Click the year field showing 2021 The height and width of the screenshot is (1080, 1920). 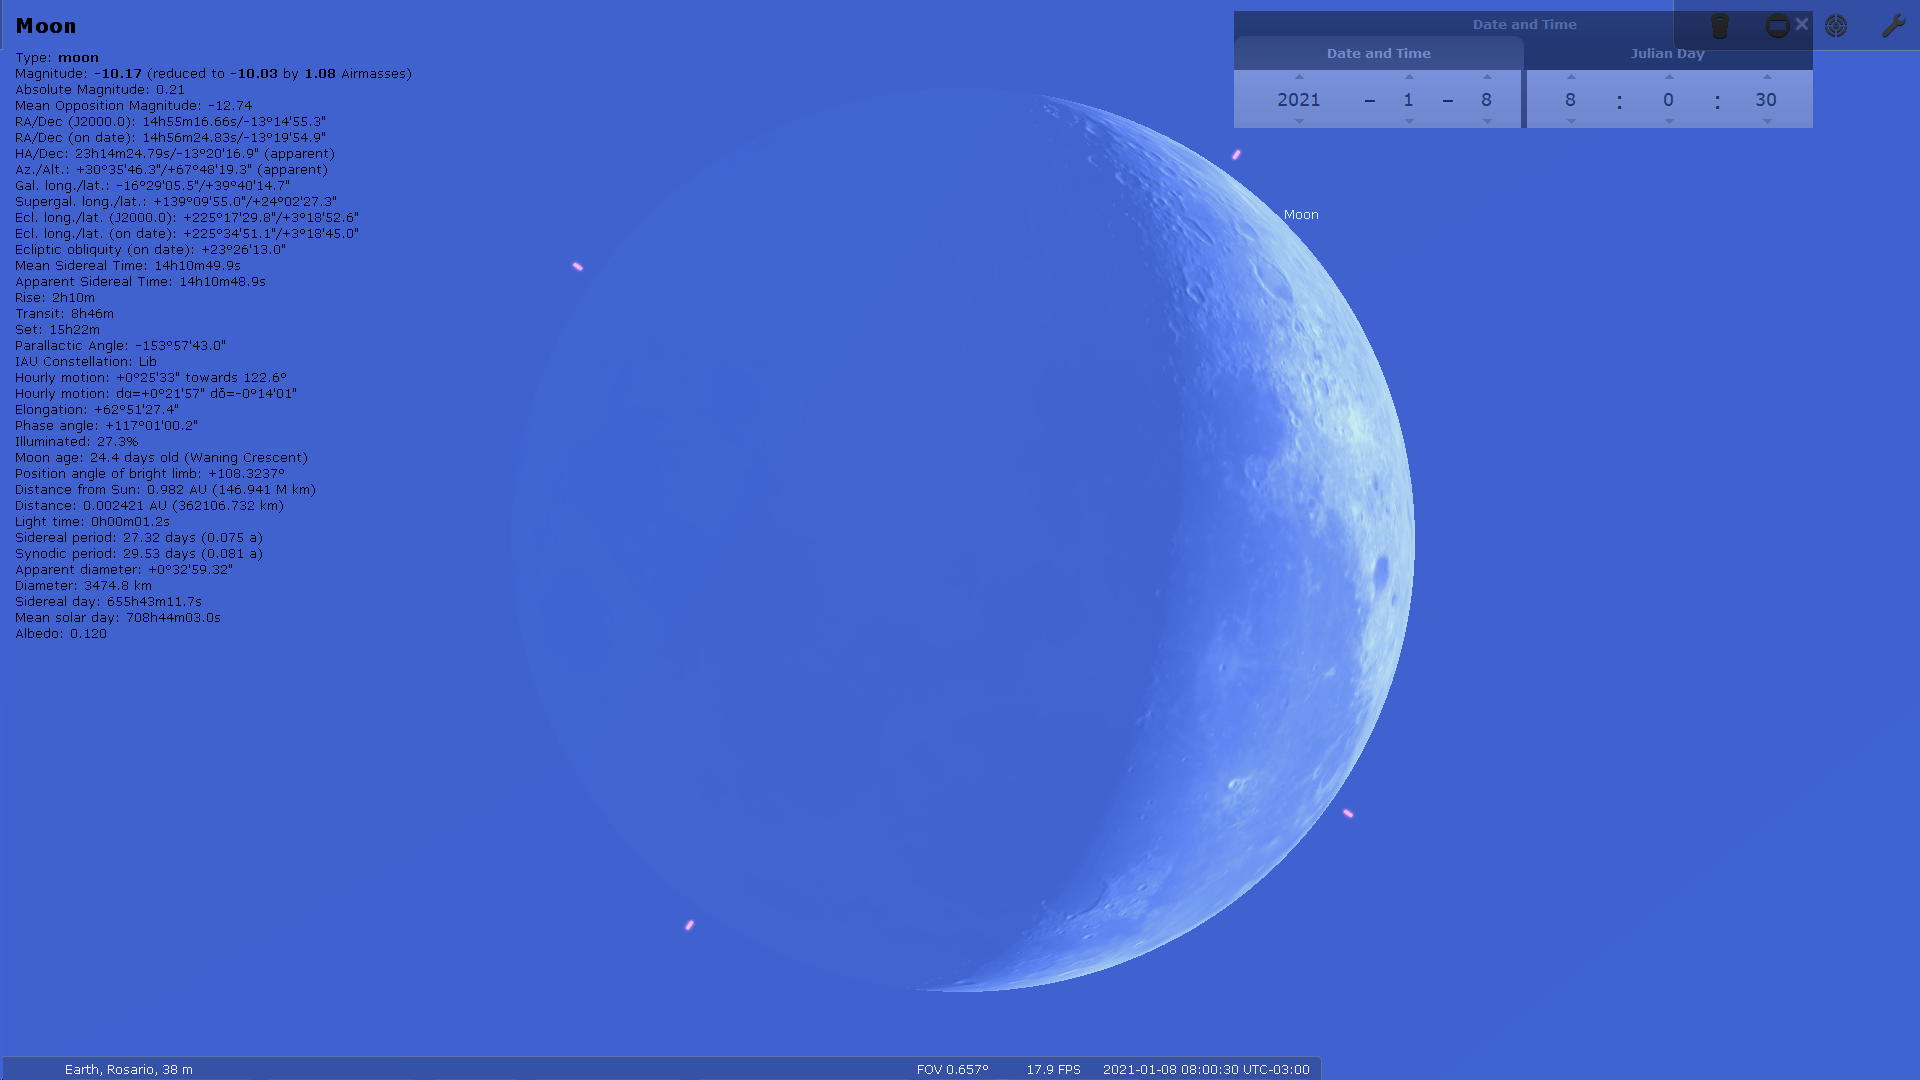[x=1299, y=100]
